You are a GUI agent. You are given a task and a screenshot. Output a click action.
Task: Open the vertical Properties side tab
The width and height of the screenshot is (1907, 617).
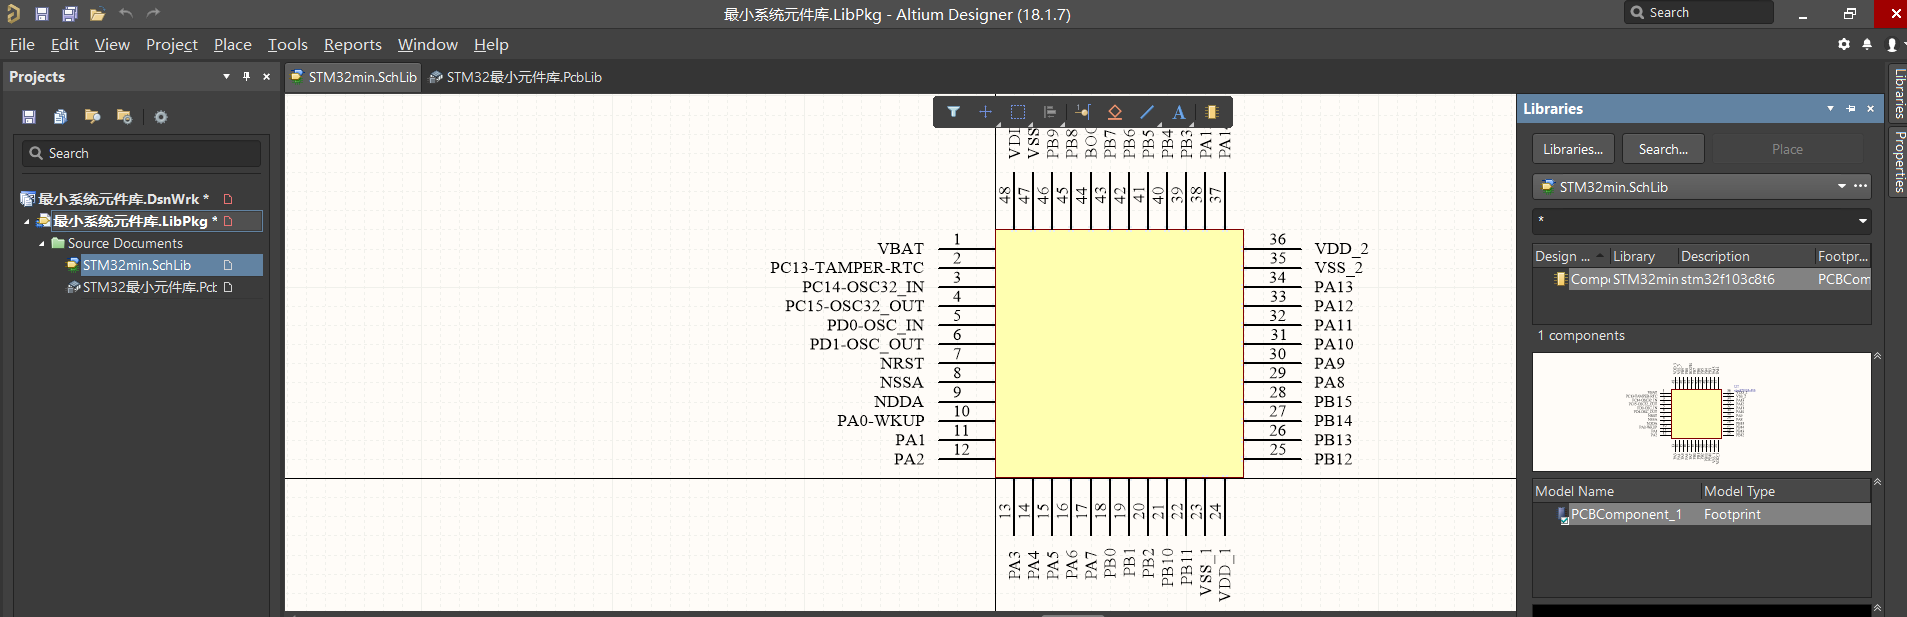click(1898, 161)
